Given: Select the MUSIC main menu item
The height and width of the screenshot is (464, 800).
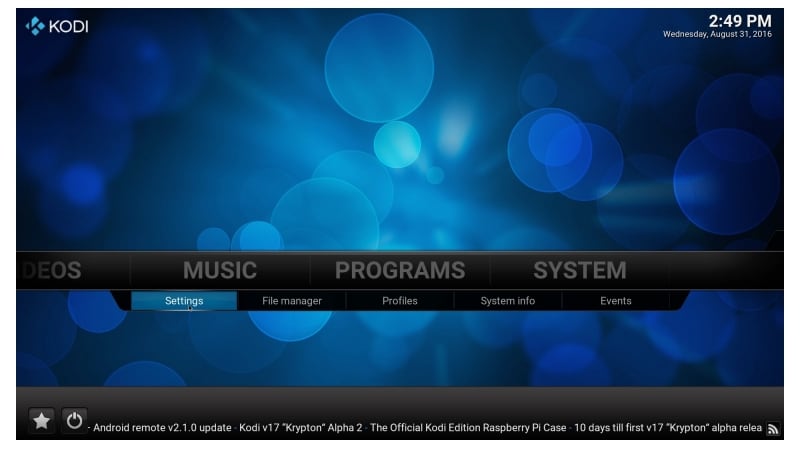Looking at the screenshot, I should click(219, 270).
